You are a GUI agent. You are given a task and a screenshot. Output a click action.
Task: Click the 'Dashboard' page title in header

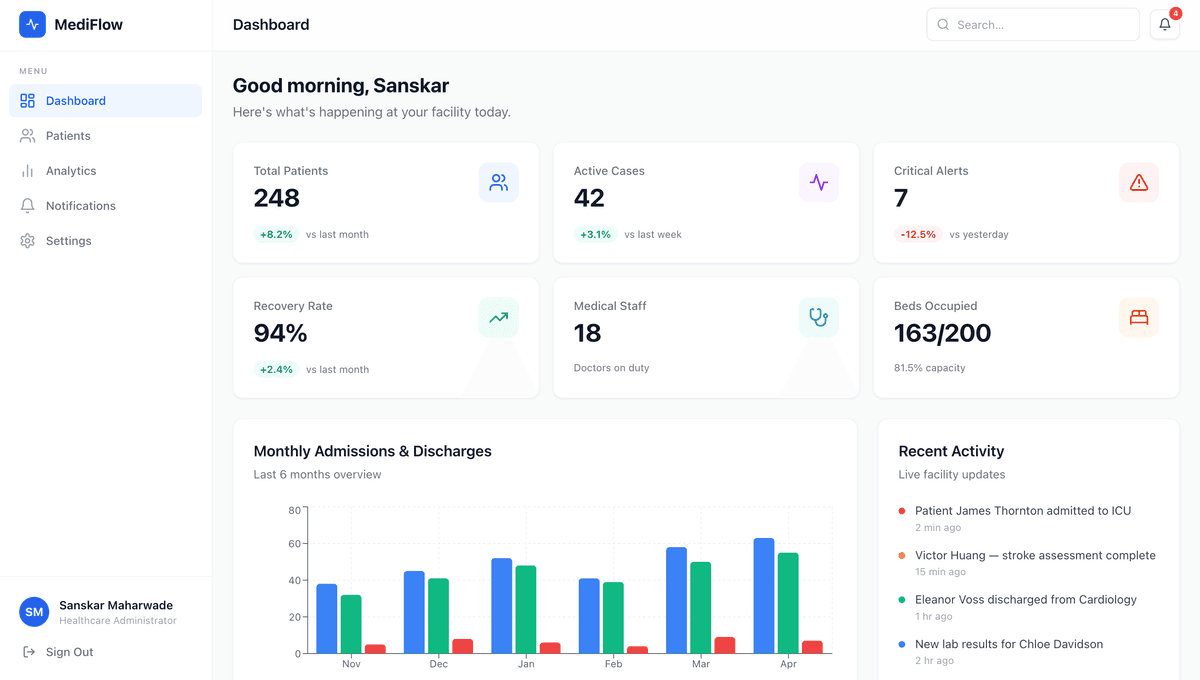point(271,25)
